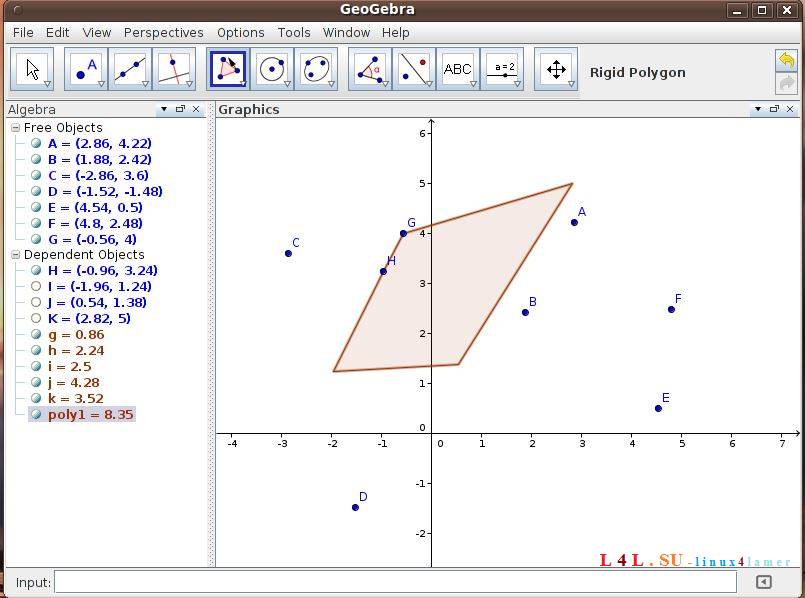Choose the Angle measurement tool
The image size is (805, 598).
point(368,68)
